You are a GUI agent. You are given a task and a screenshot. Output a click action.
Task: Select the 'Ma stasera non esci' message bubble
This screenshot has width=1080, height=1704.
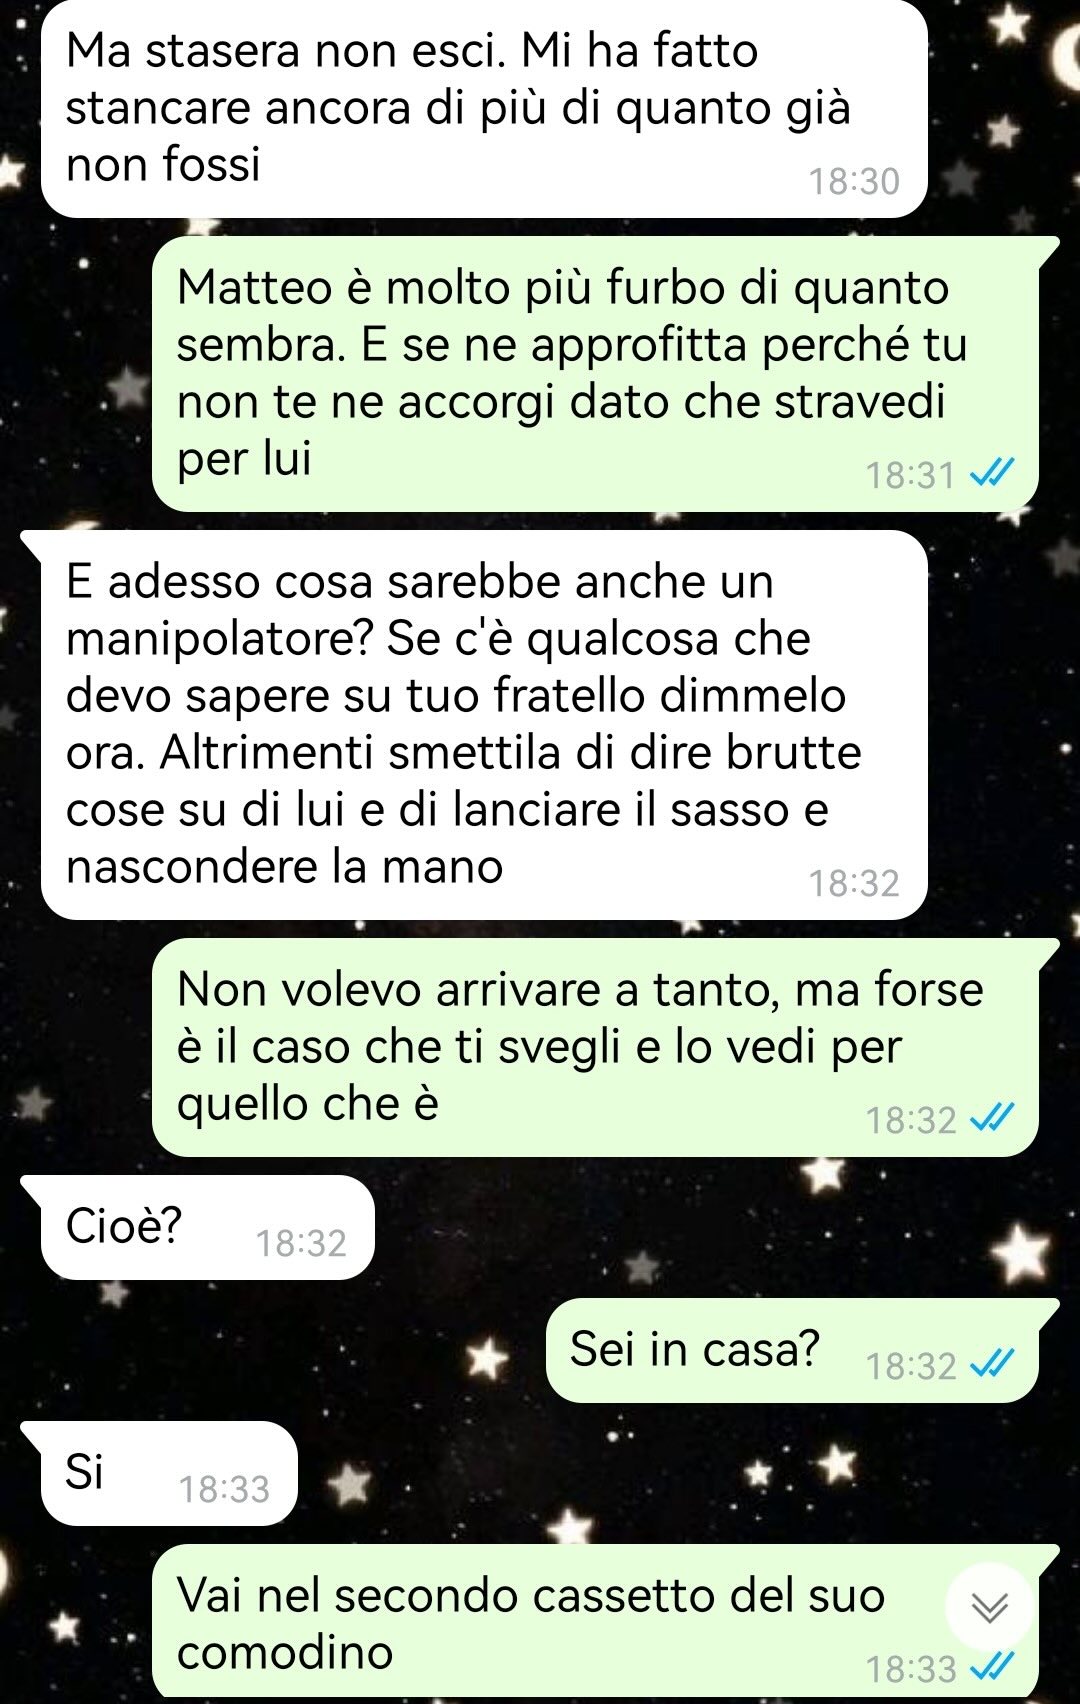pos(484,108)
